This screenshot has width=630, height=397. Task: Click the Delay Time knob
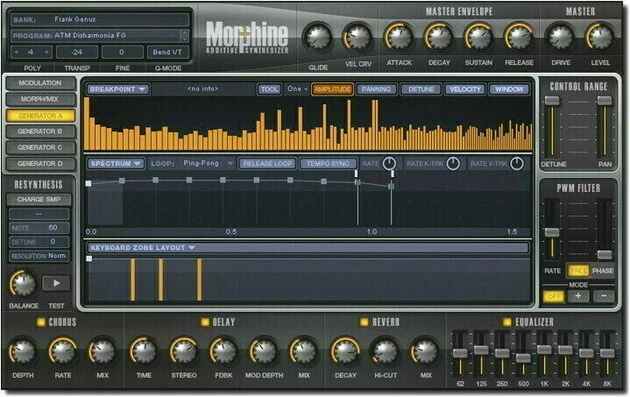143,351
